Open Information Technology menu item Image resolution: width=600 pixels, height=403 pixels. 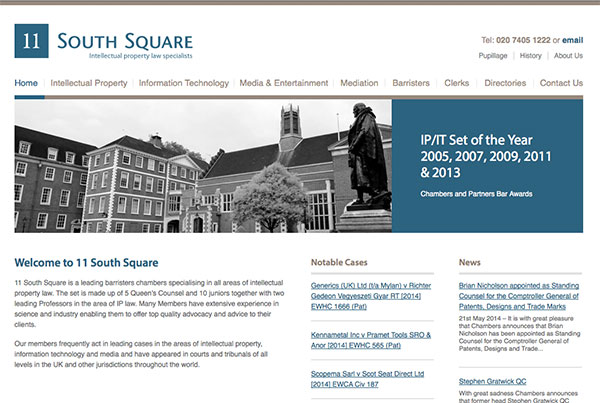[x=184, y=83]
